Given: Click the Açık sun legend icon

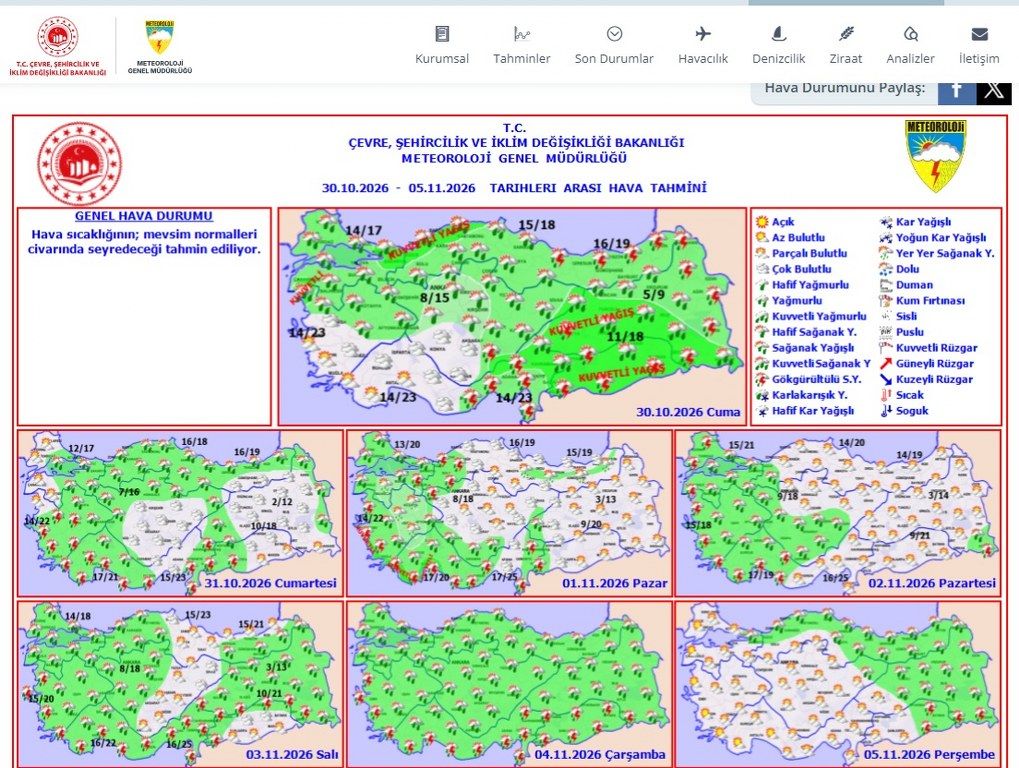Looking at the screenshot, I should click(762, 222).
